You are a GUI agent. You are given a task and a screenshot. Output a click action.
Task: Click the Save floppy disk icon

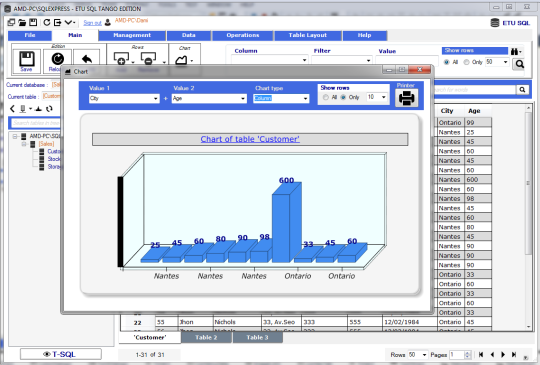(27, 59)
